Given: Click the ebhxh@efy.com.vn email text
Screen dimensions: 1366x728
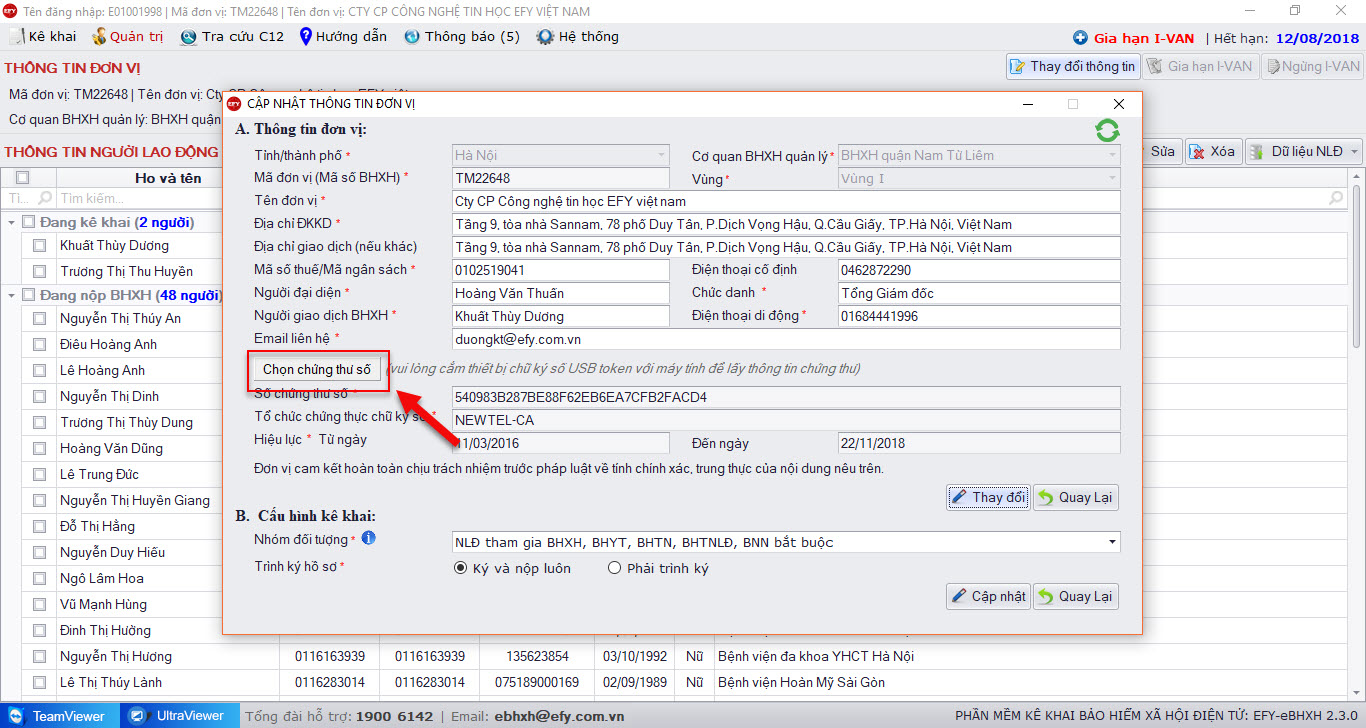Looking at the screenshot, I should point(557,716).
